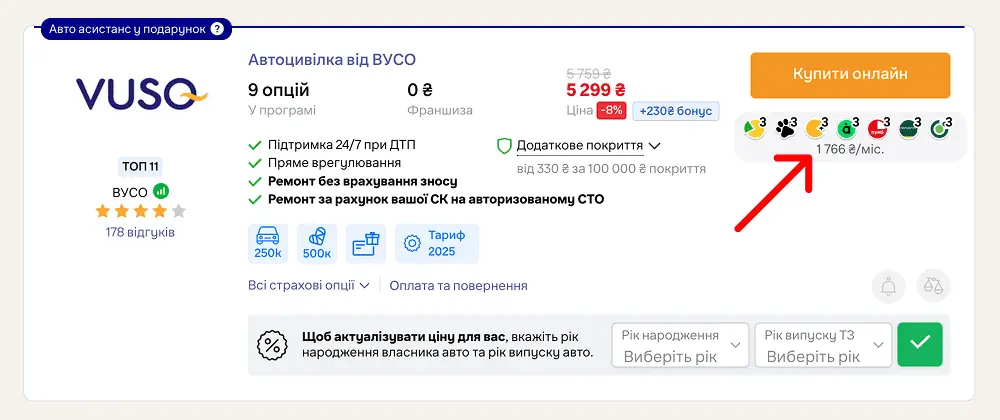Image resolution: width=1000 pixels, height=420 pixels.
Task: Open the Рік випуску ТЗ dropdown
Action: (823, 345)
